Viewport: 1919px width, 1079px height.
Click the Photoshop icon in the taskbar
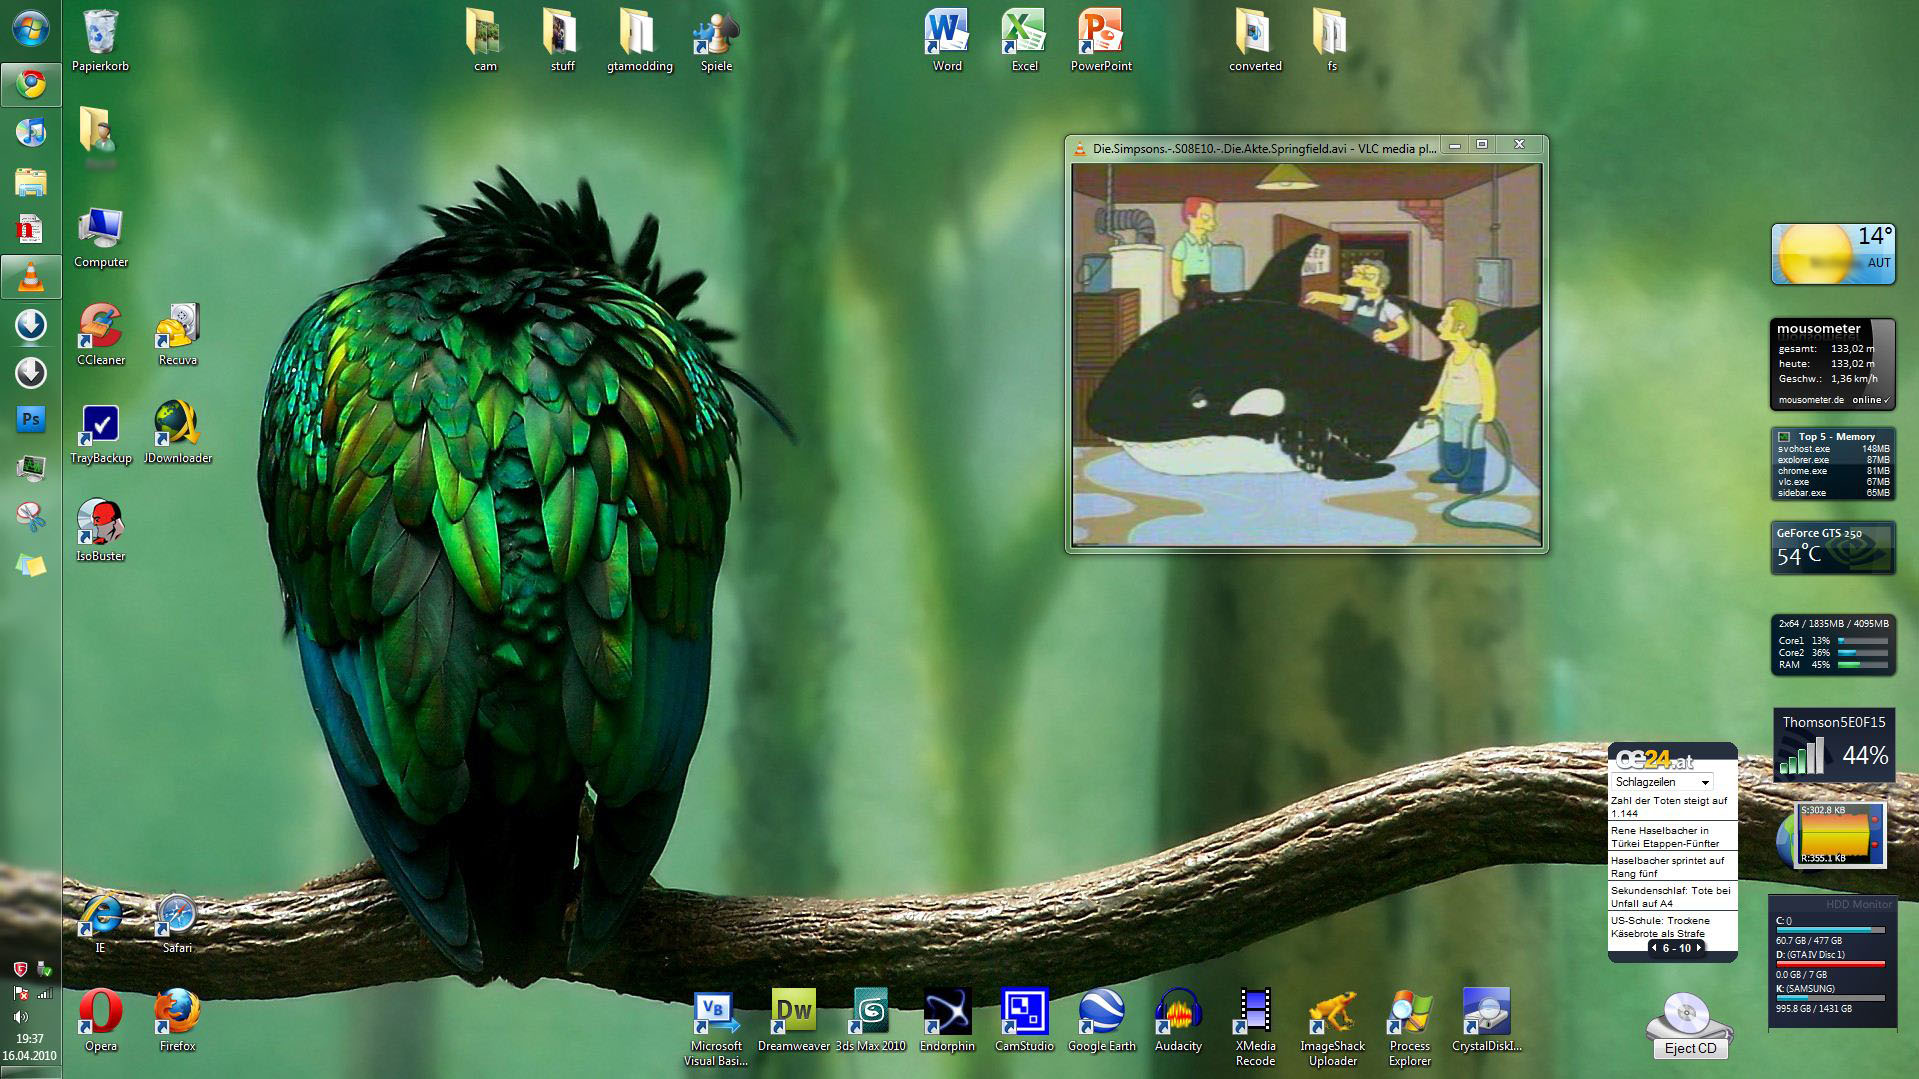pyautogui.click(x=31, y=420)
